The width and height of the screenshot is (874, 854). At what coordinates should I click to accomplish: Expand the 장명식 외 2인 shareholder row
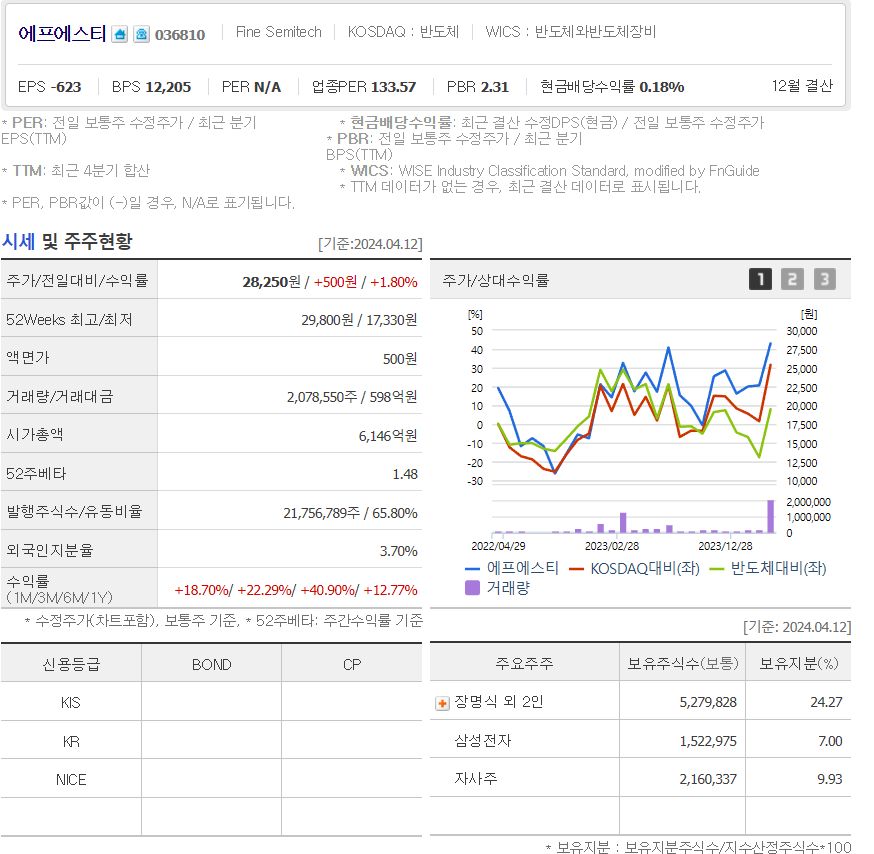442,703
